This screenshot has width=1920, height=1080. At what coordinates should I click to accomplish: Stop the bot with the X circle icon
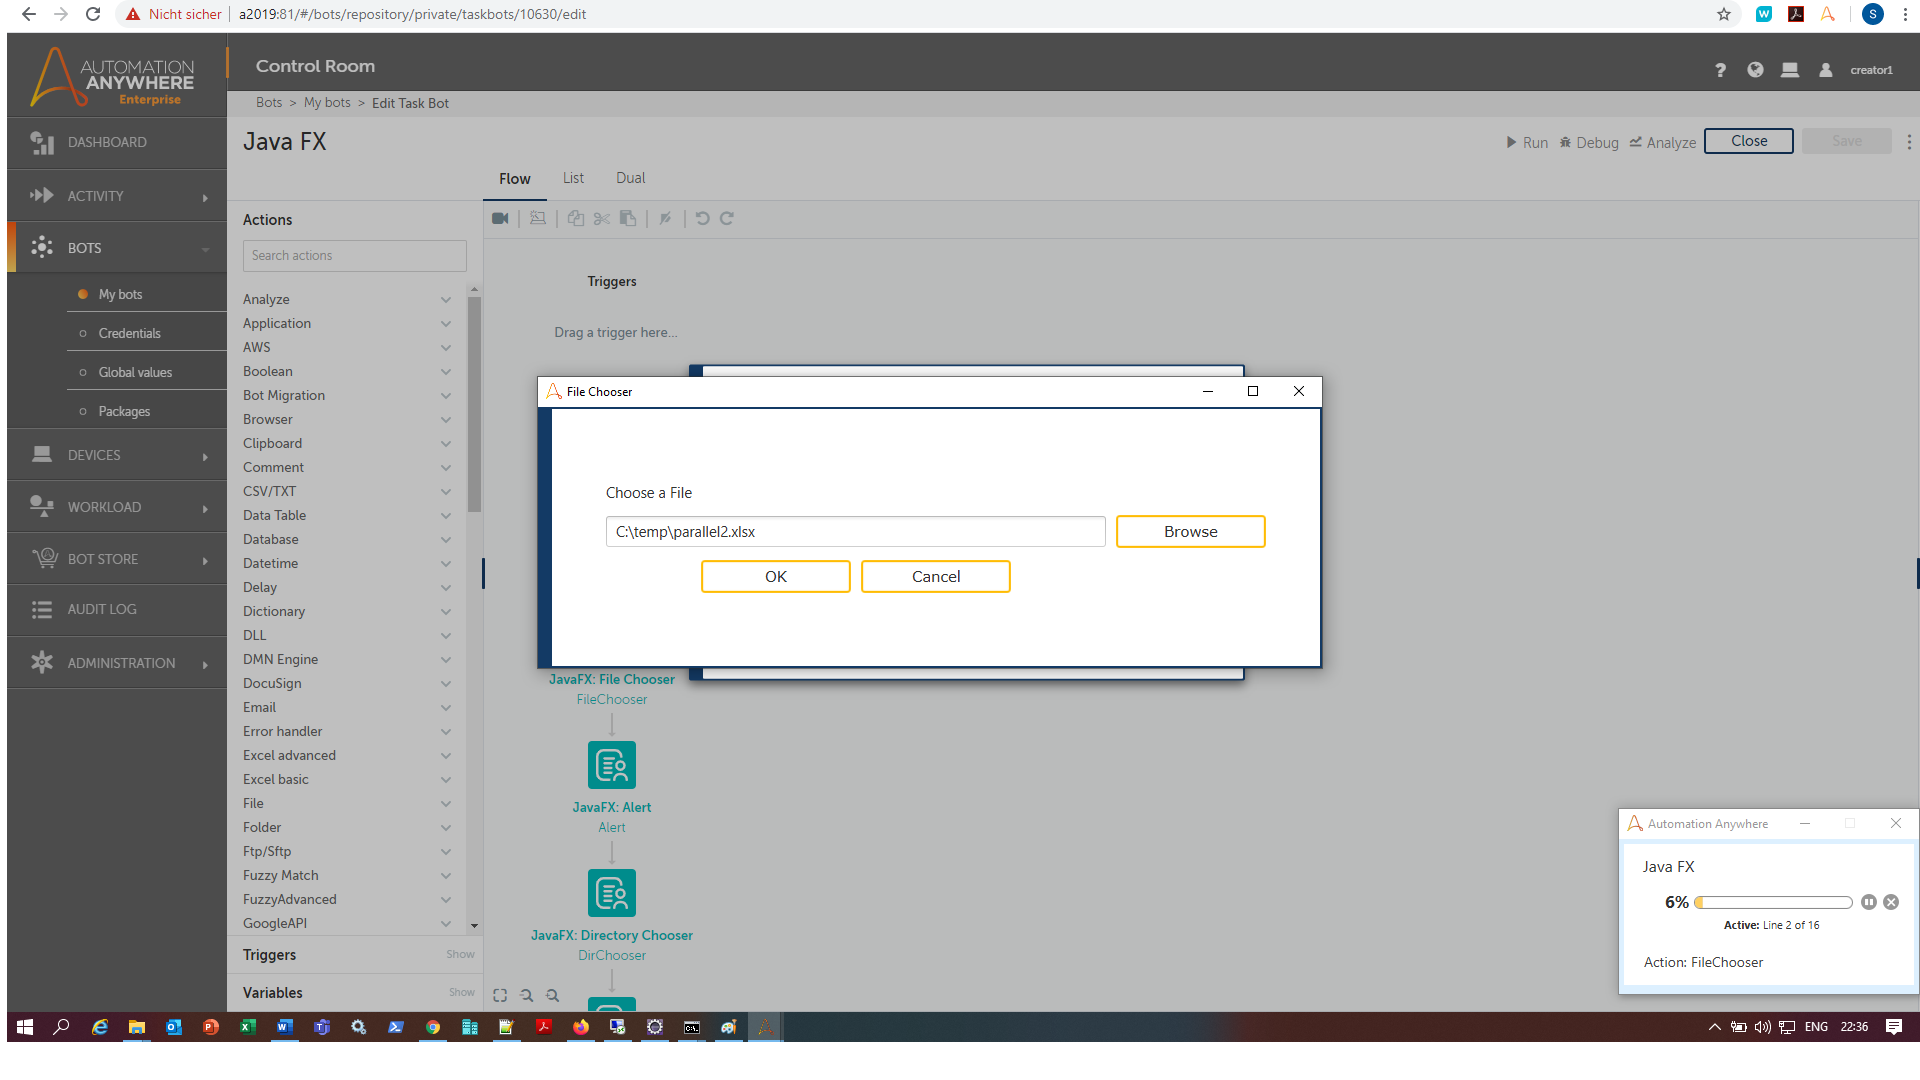1891,902
